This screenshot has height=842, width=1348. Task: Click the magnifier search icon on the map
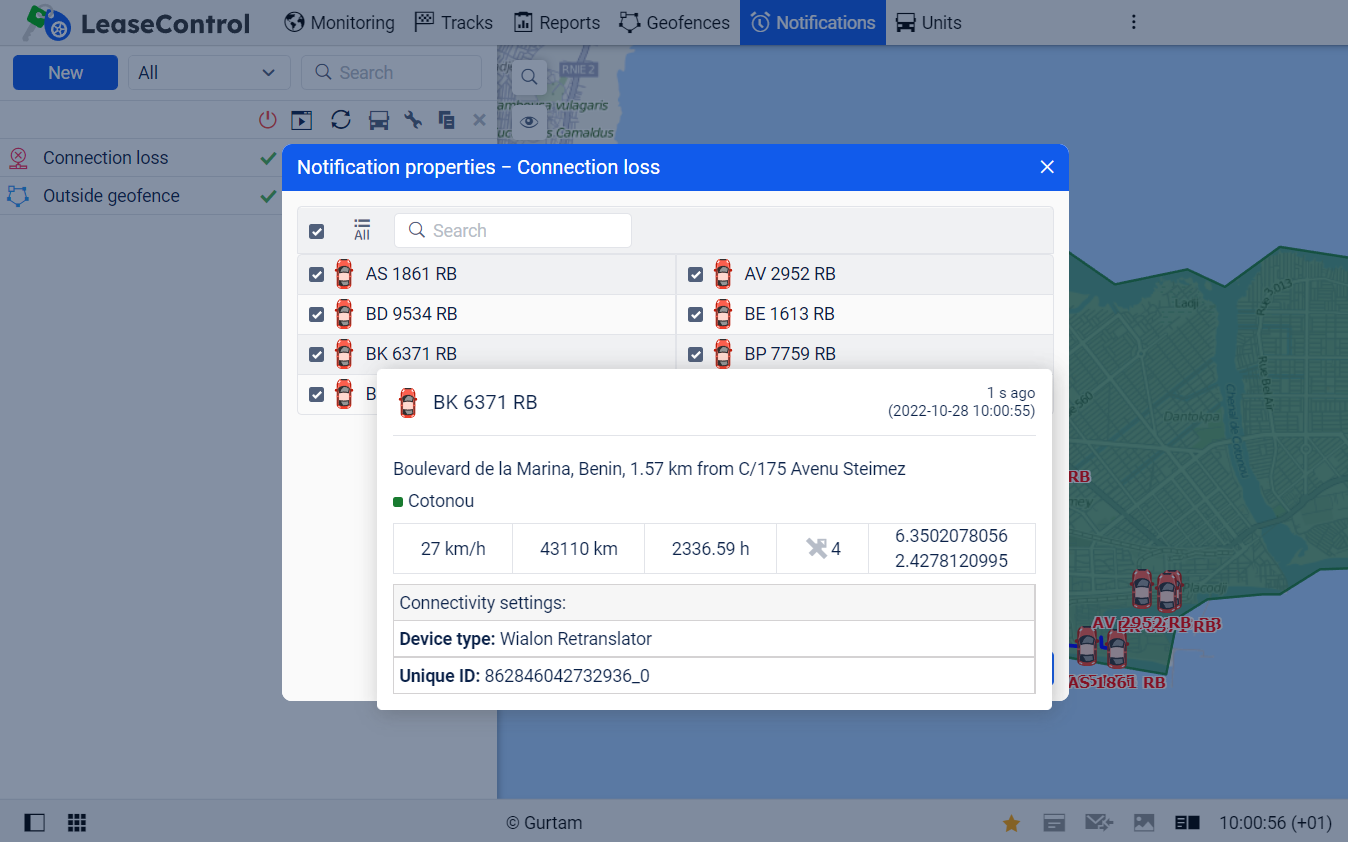pos(529,77)
